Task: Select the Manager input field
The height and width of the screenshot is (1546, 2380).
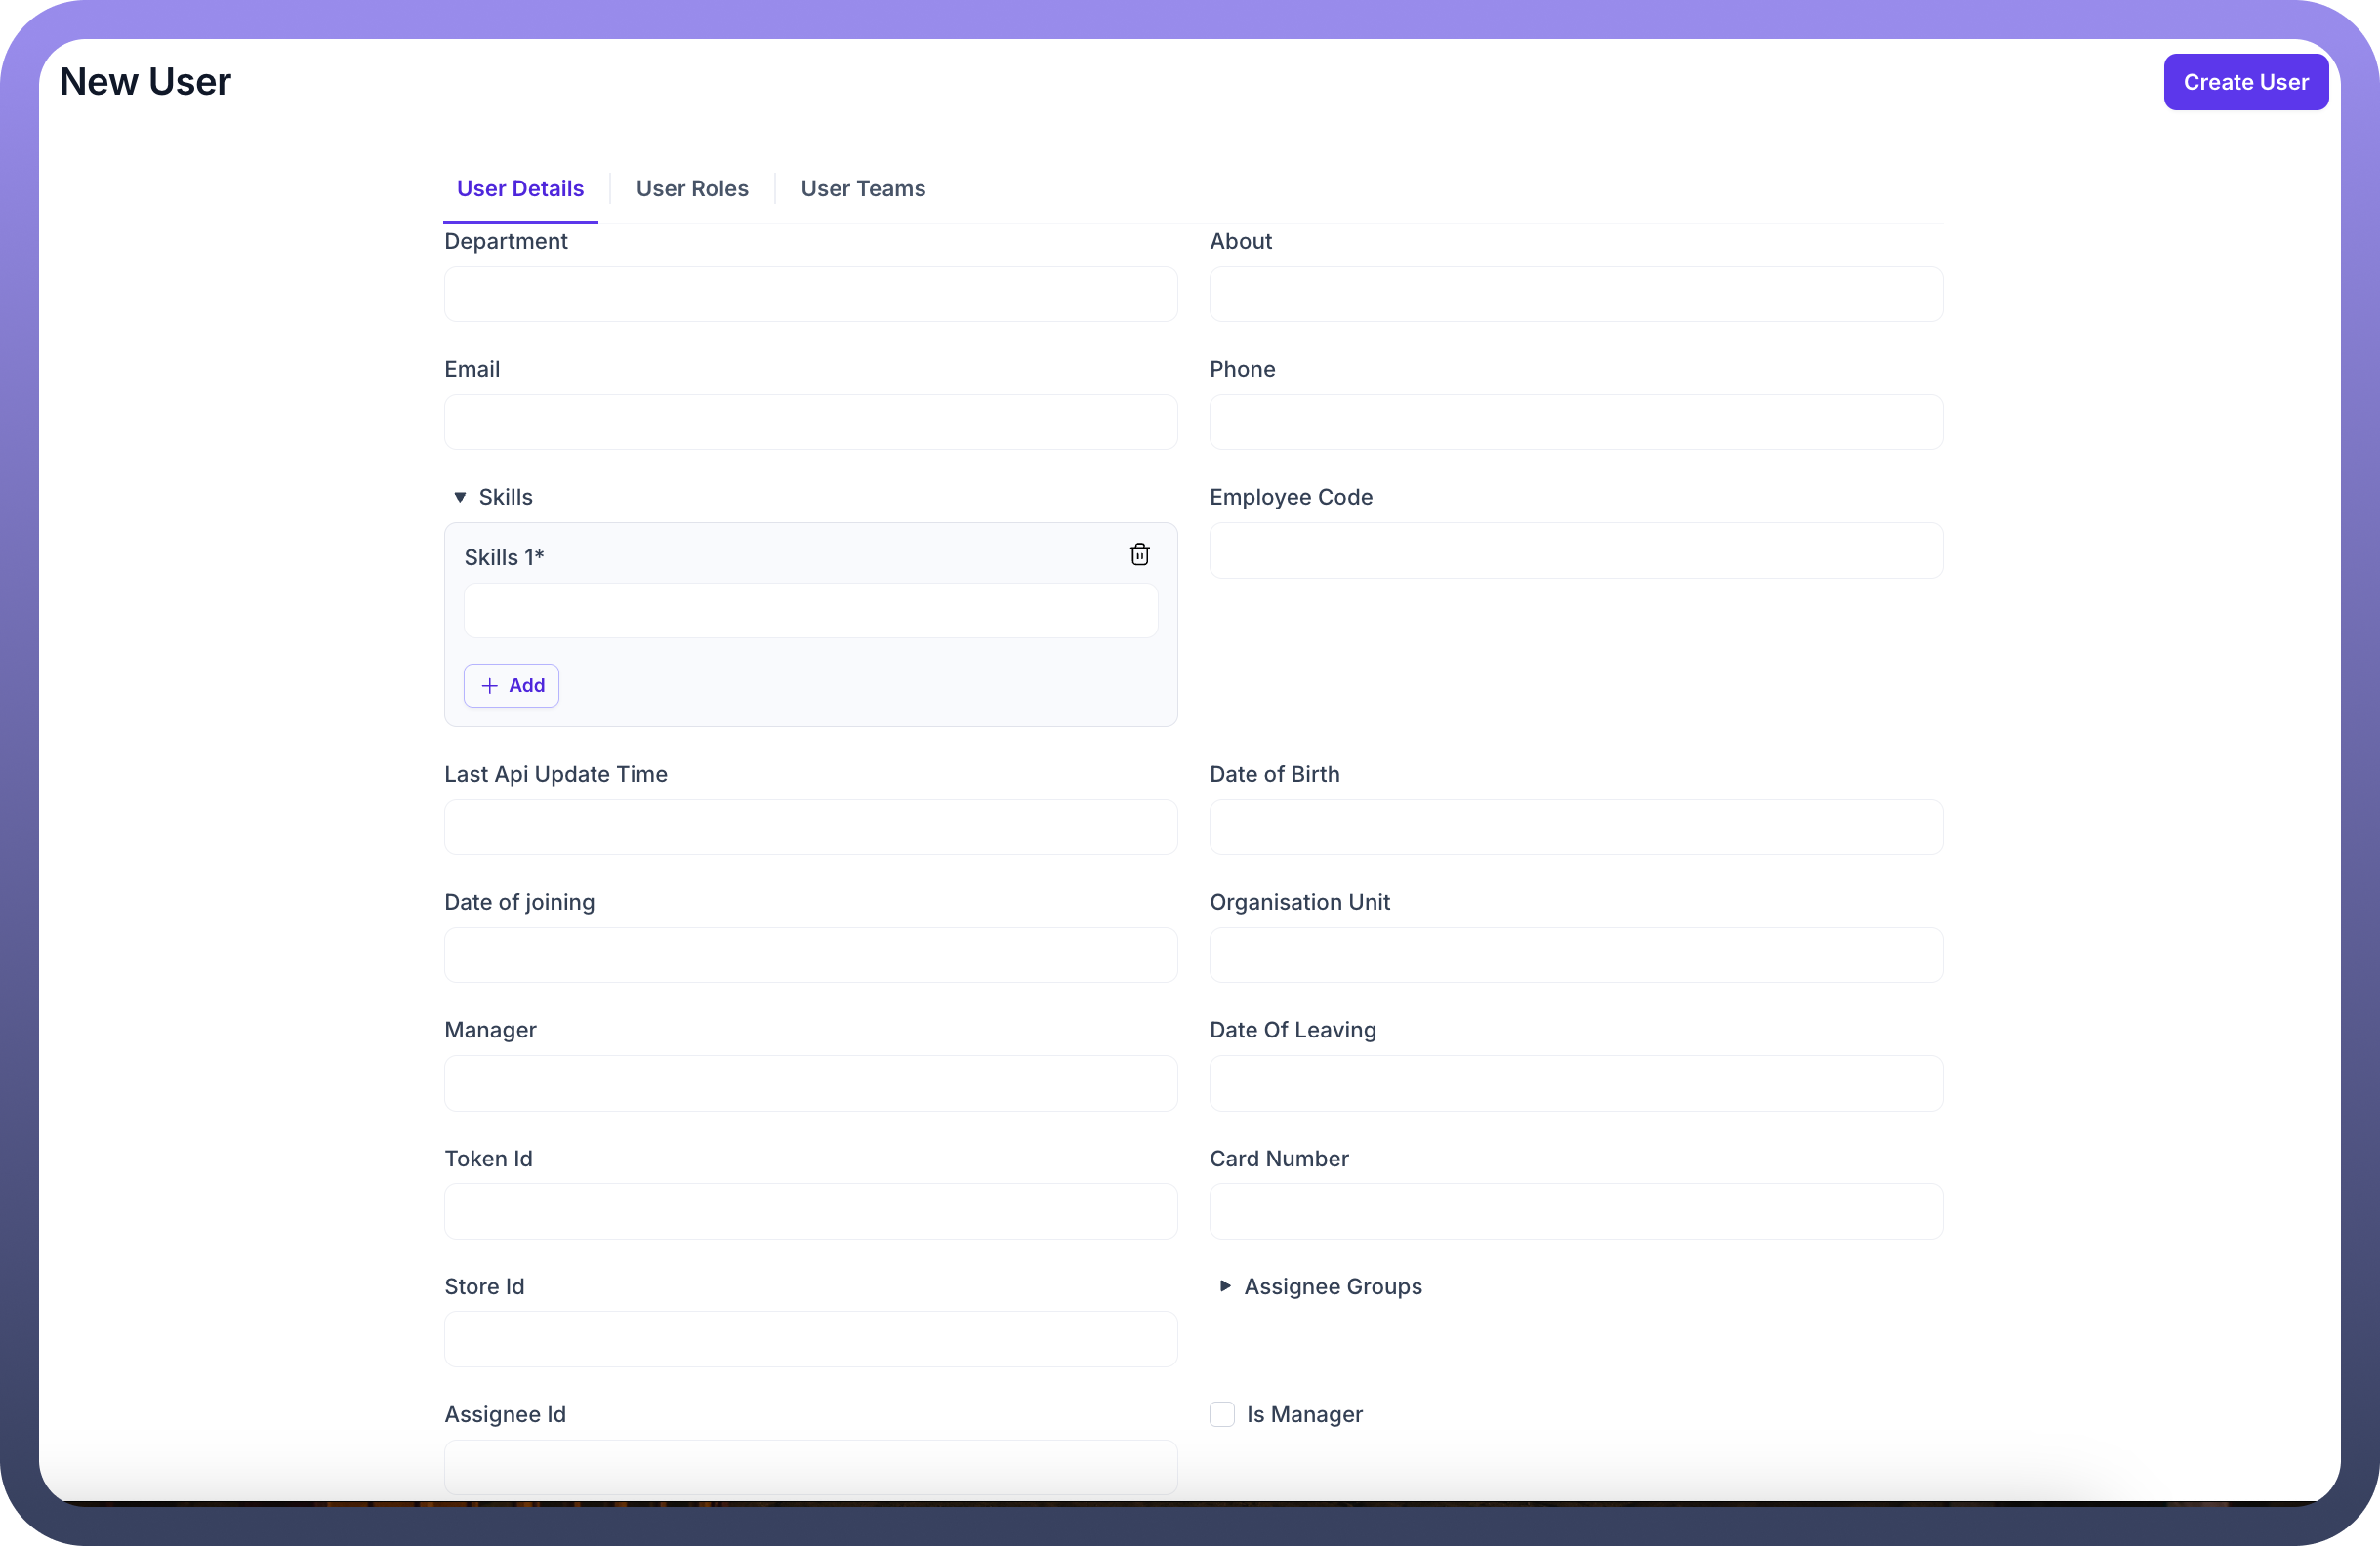Action: [x=810, y=1083]
